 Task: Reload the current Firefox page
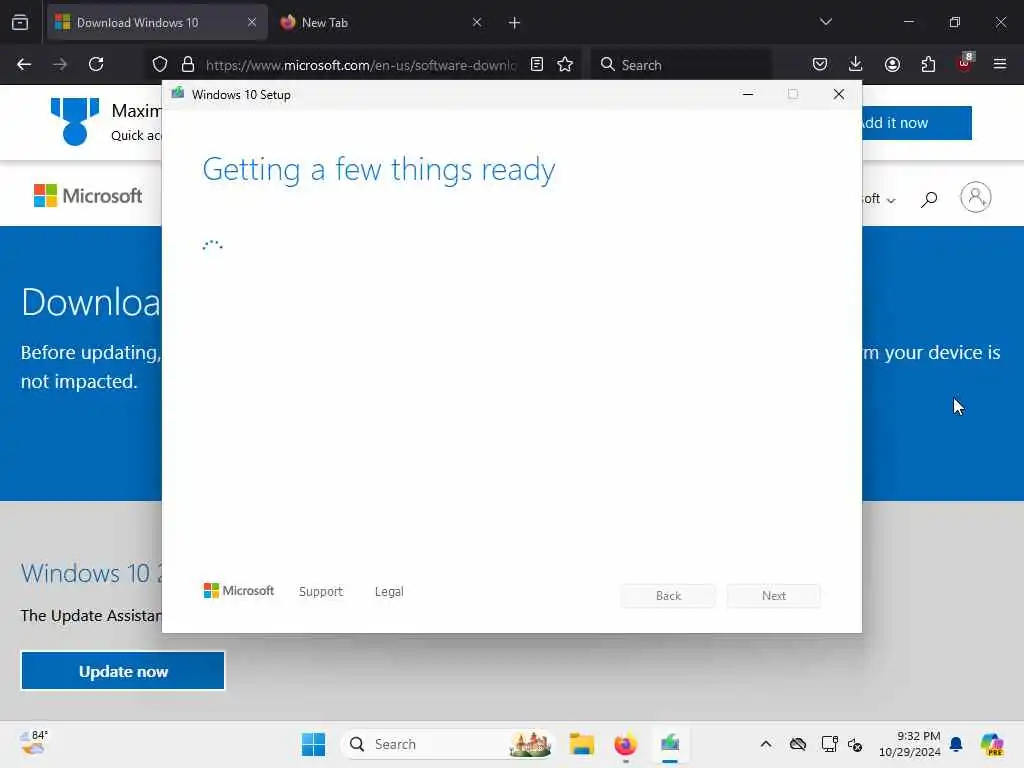point(96,64)
